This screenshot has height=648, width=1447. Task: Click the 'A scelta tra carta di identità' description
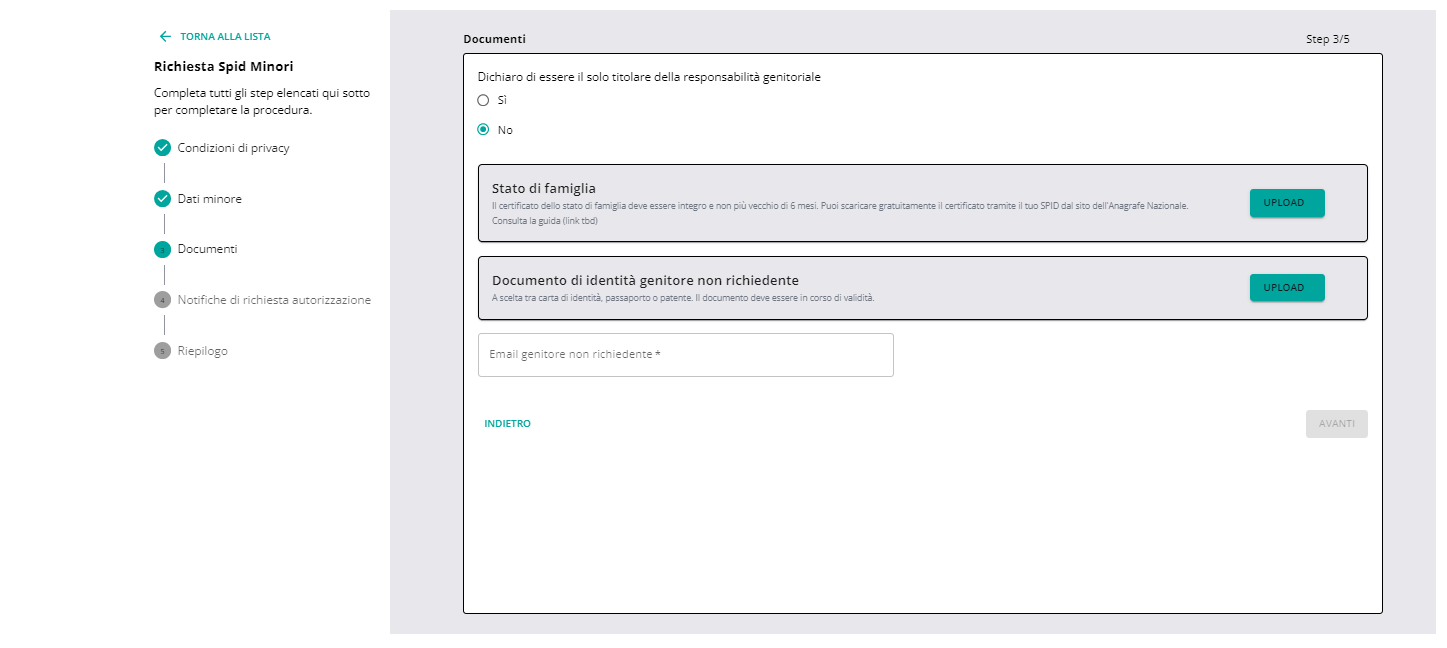[x=683, y=298]
